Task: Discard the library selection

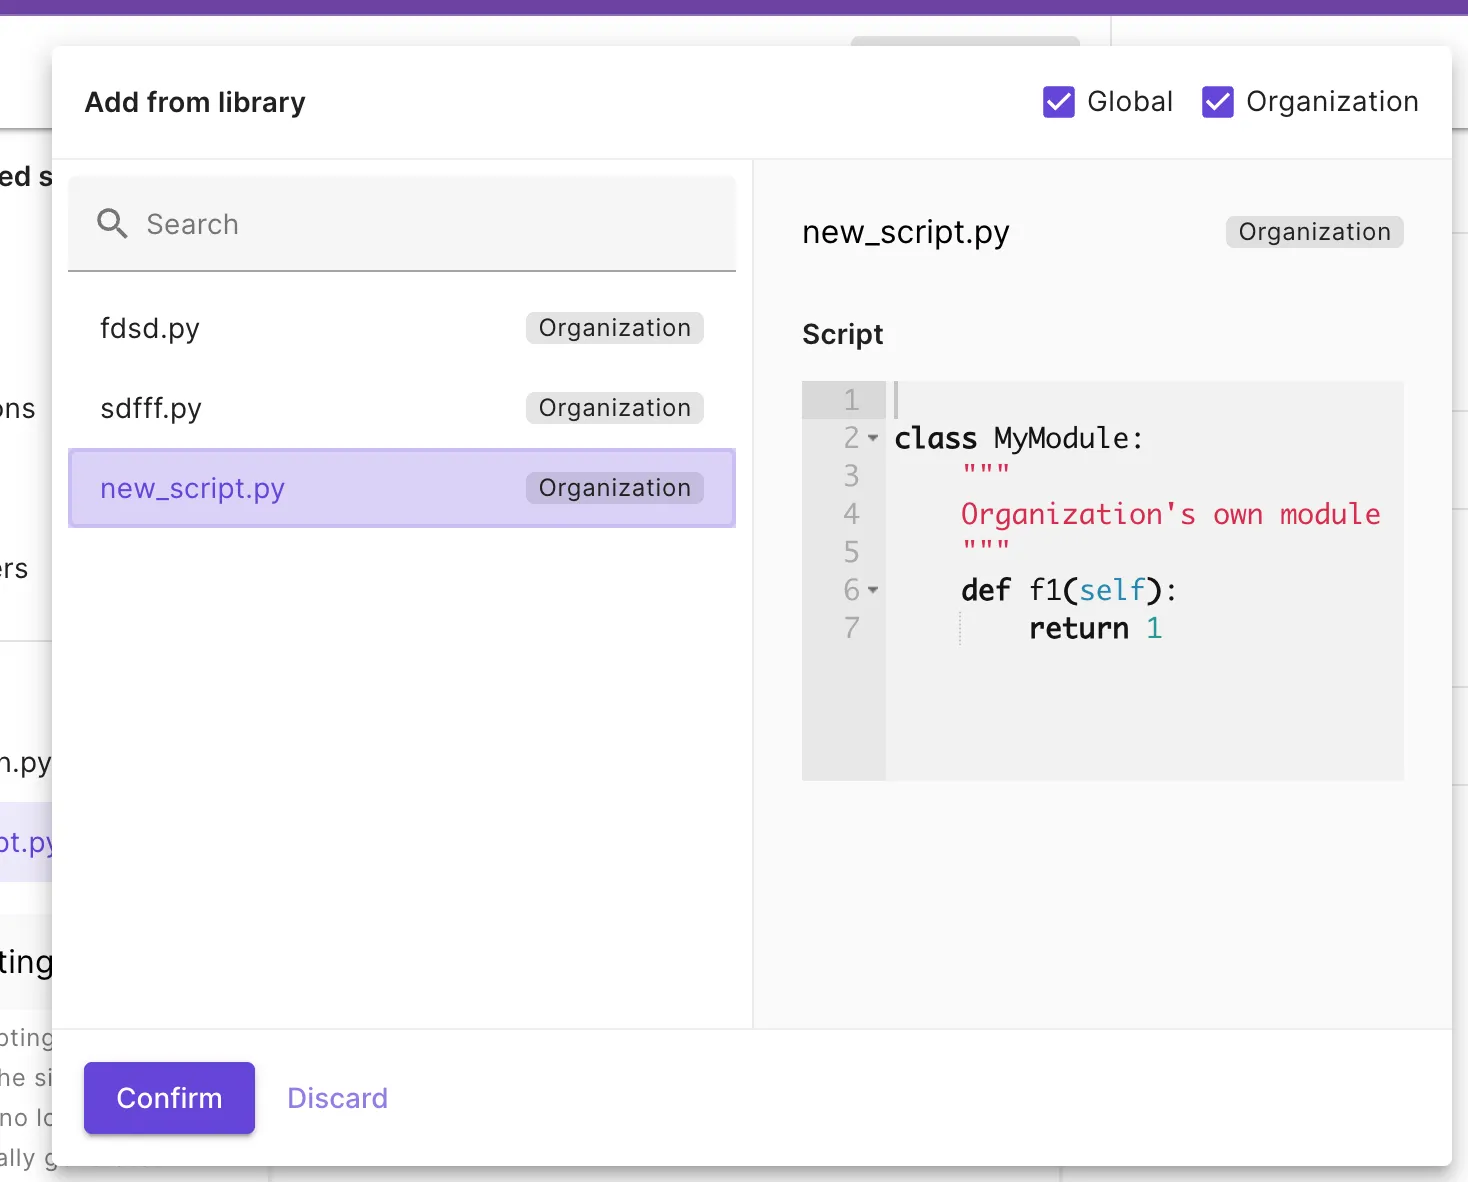Action: (337, 1098)
